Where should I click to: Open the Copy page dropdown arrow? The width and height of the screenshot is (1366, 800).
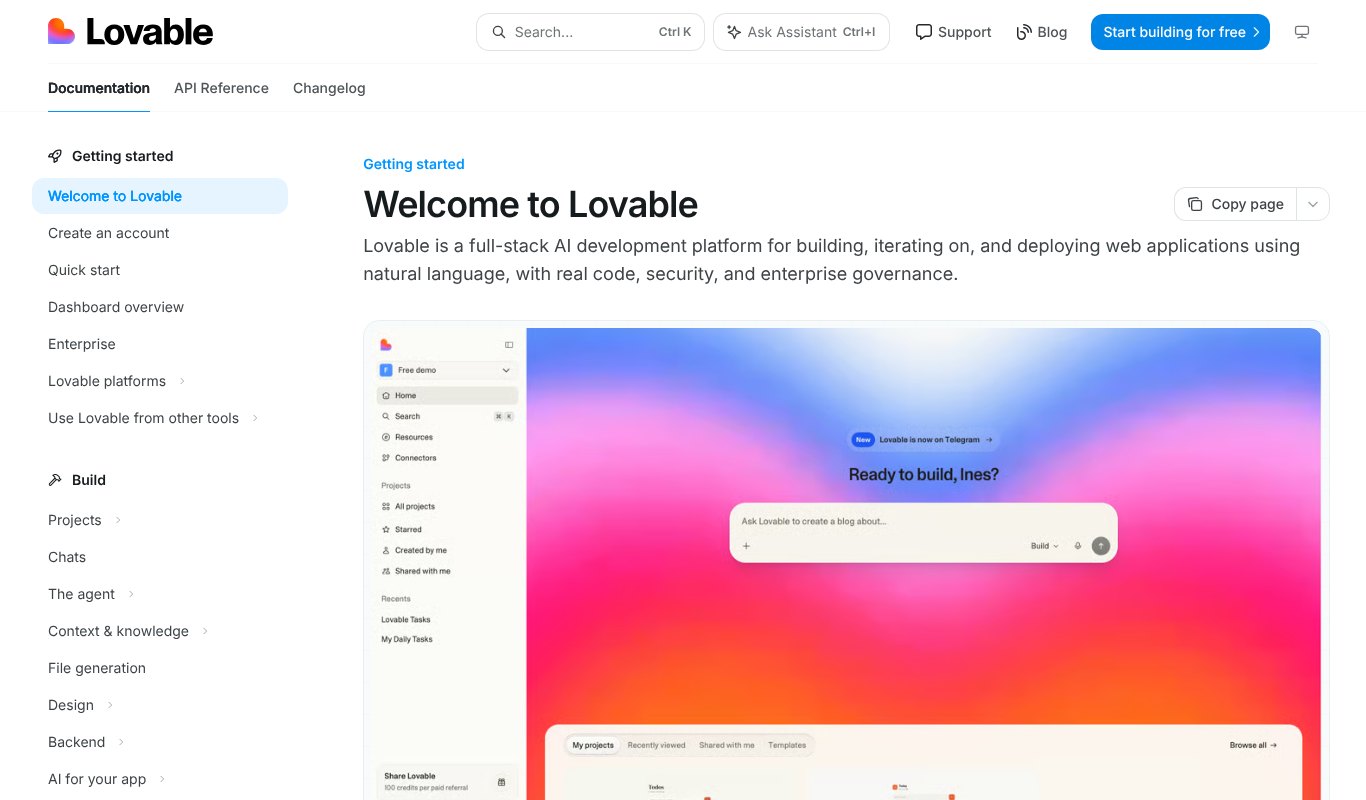click(1313, 204)
